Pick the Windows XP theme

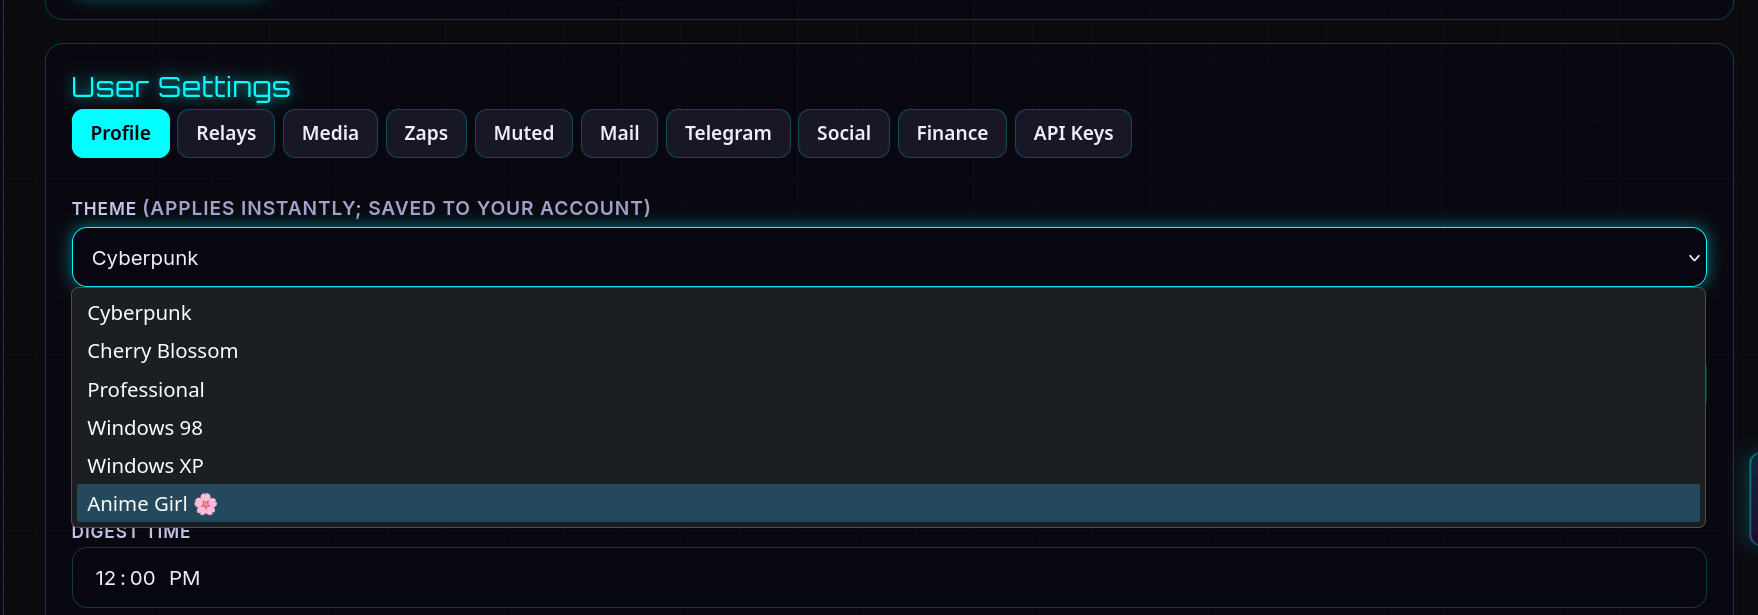(888, 466)
